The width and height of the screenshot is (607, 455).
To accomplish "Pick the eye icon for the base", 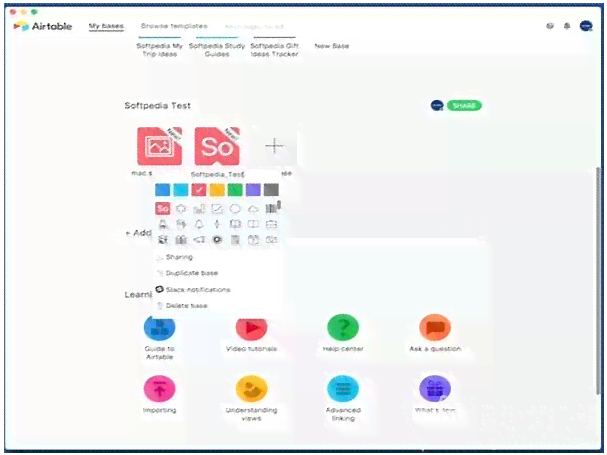I will point(217,240).
